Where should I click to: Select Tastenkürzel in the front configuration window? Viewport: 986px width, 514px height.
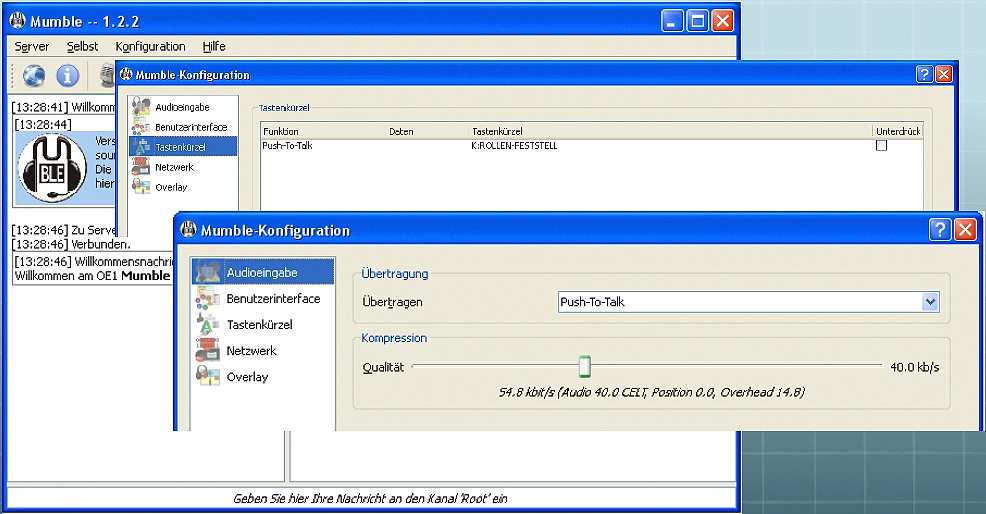[263, 325]
